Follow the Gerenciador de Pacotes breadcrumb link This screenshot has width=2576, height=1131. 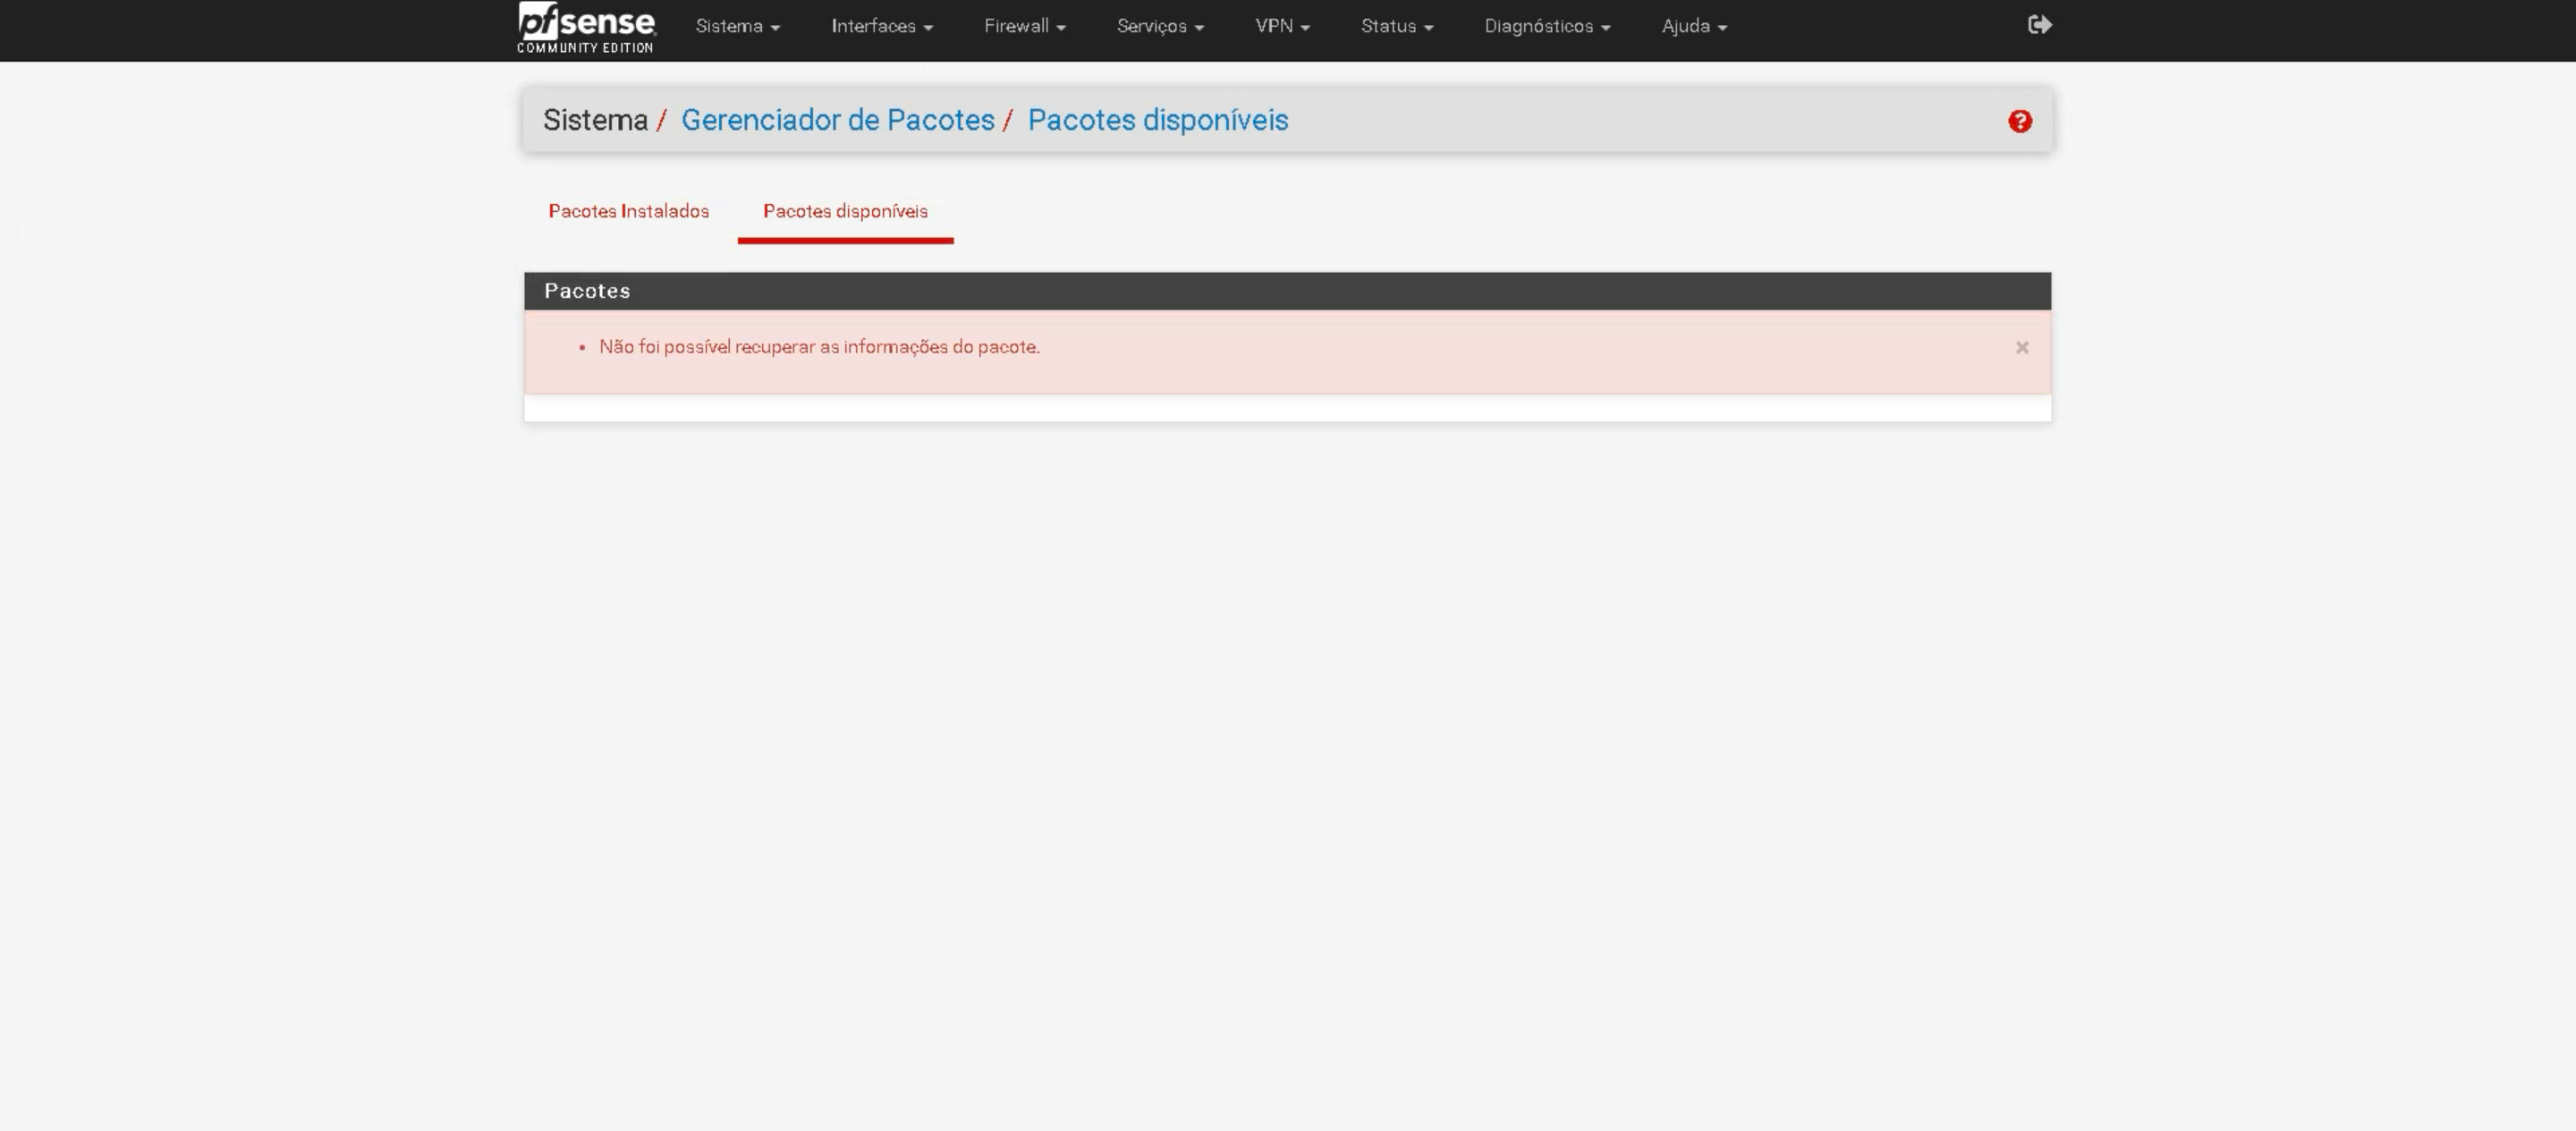[837, 120]
